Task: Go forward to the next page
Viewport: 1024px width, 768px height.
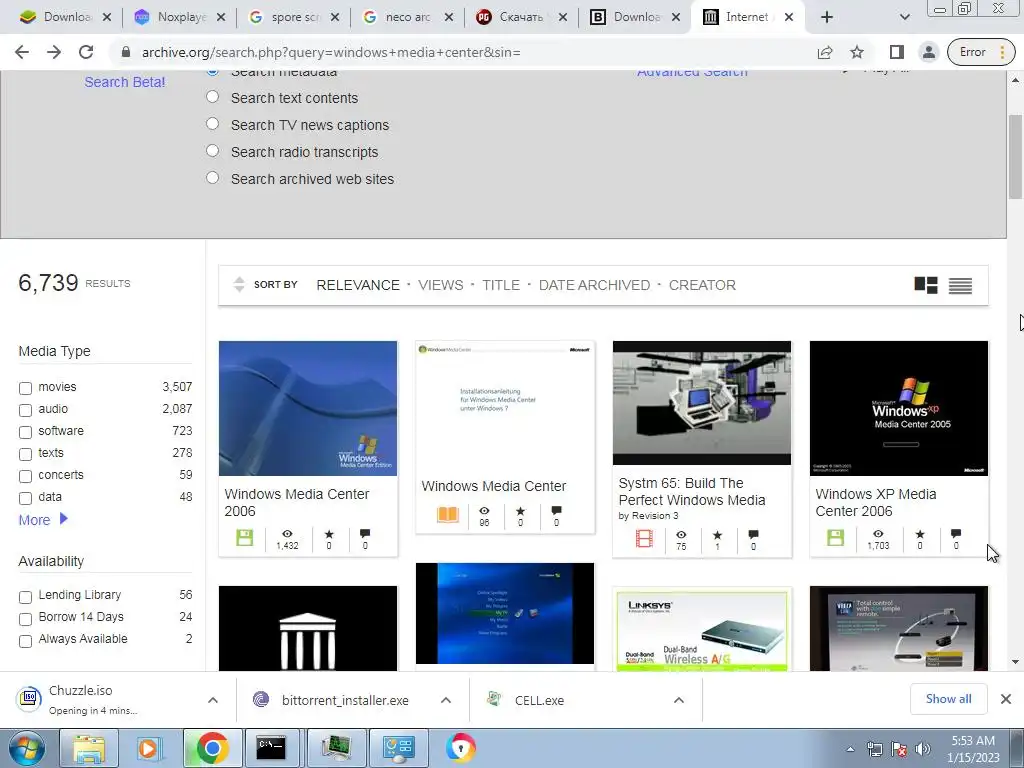Action: coord(54,52)
